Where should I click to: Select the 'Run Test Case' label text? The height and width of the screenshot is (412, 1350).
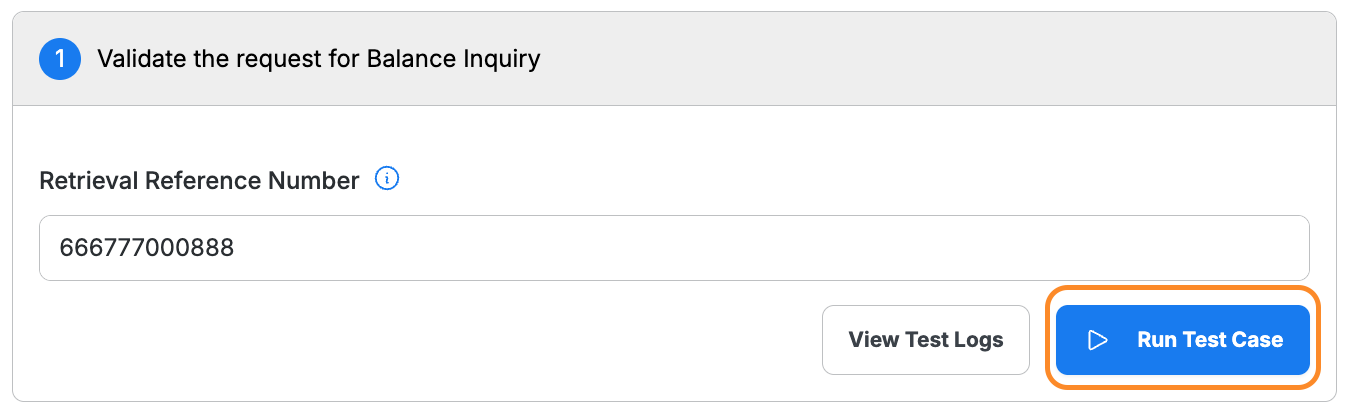click(1209, 340)
